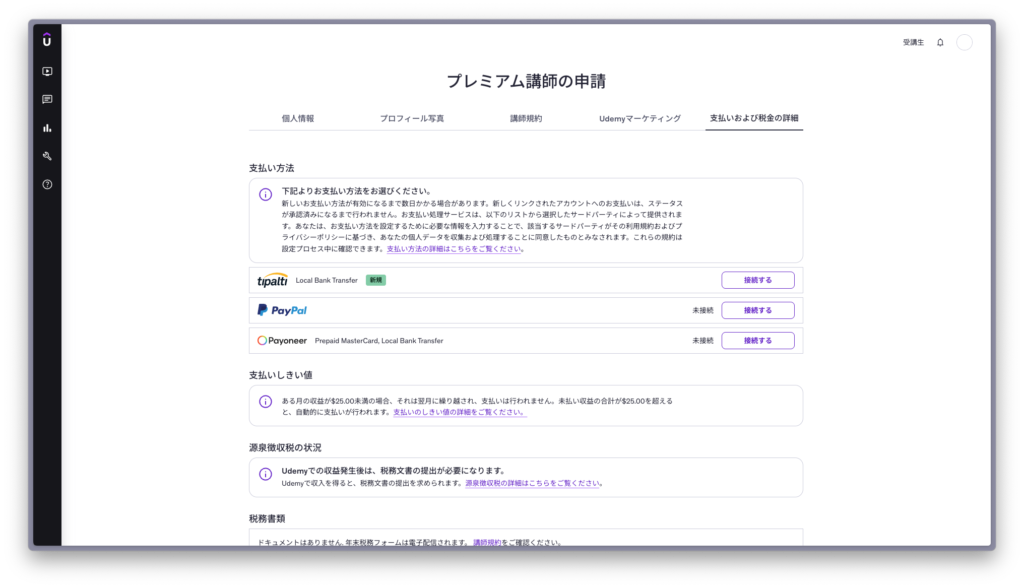Viewport: 1024px width, 588px height.
Task: Open the performance bar chart icon
Action: click(x=47, y=128)
